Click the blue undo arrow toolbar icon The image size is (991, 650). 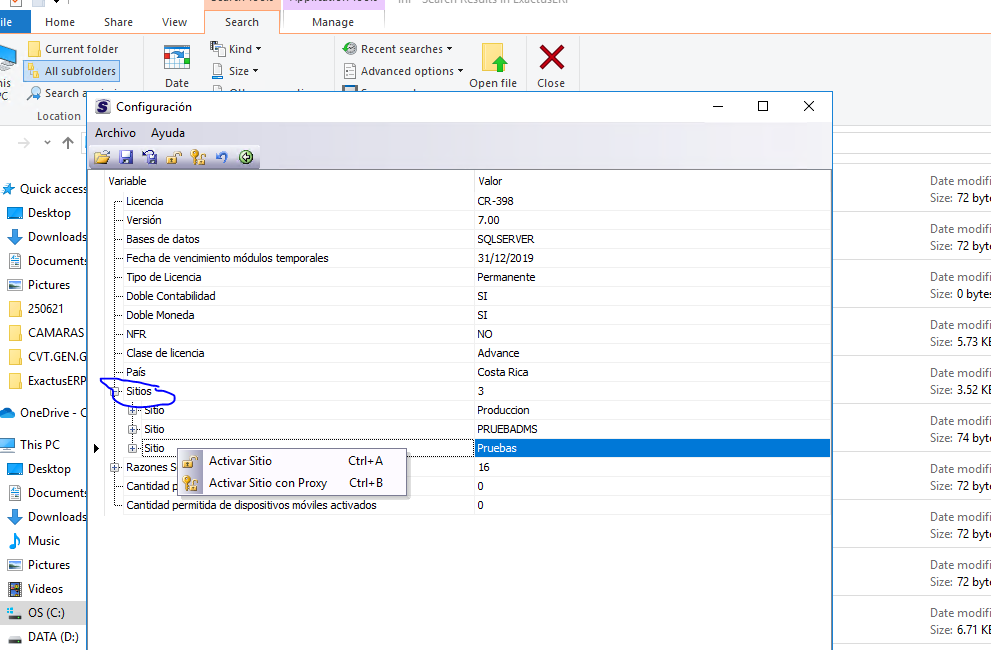point(222,157)
